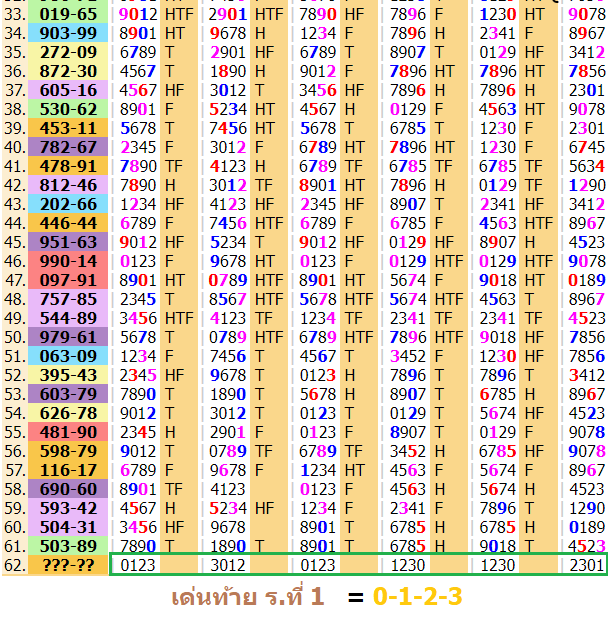Click the 979-61 result cell

[x=68, y=337]
